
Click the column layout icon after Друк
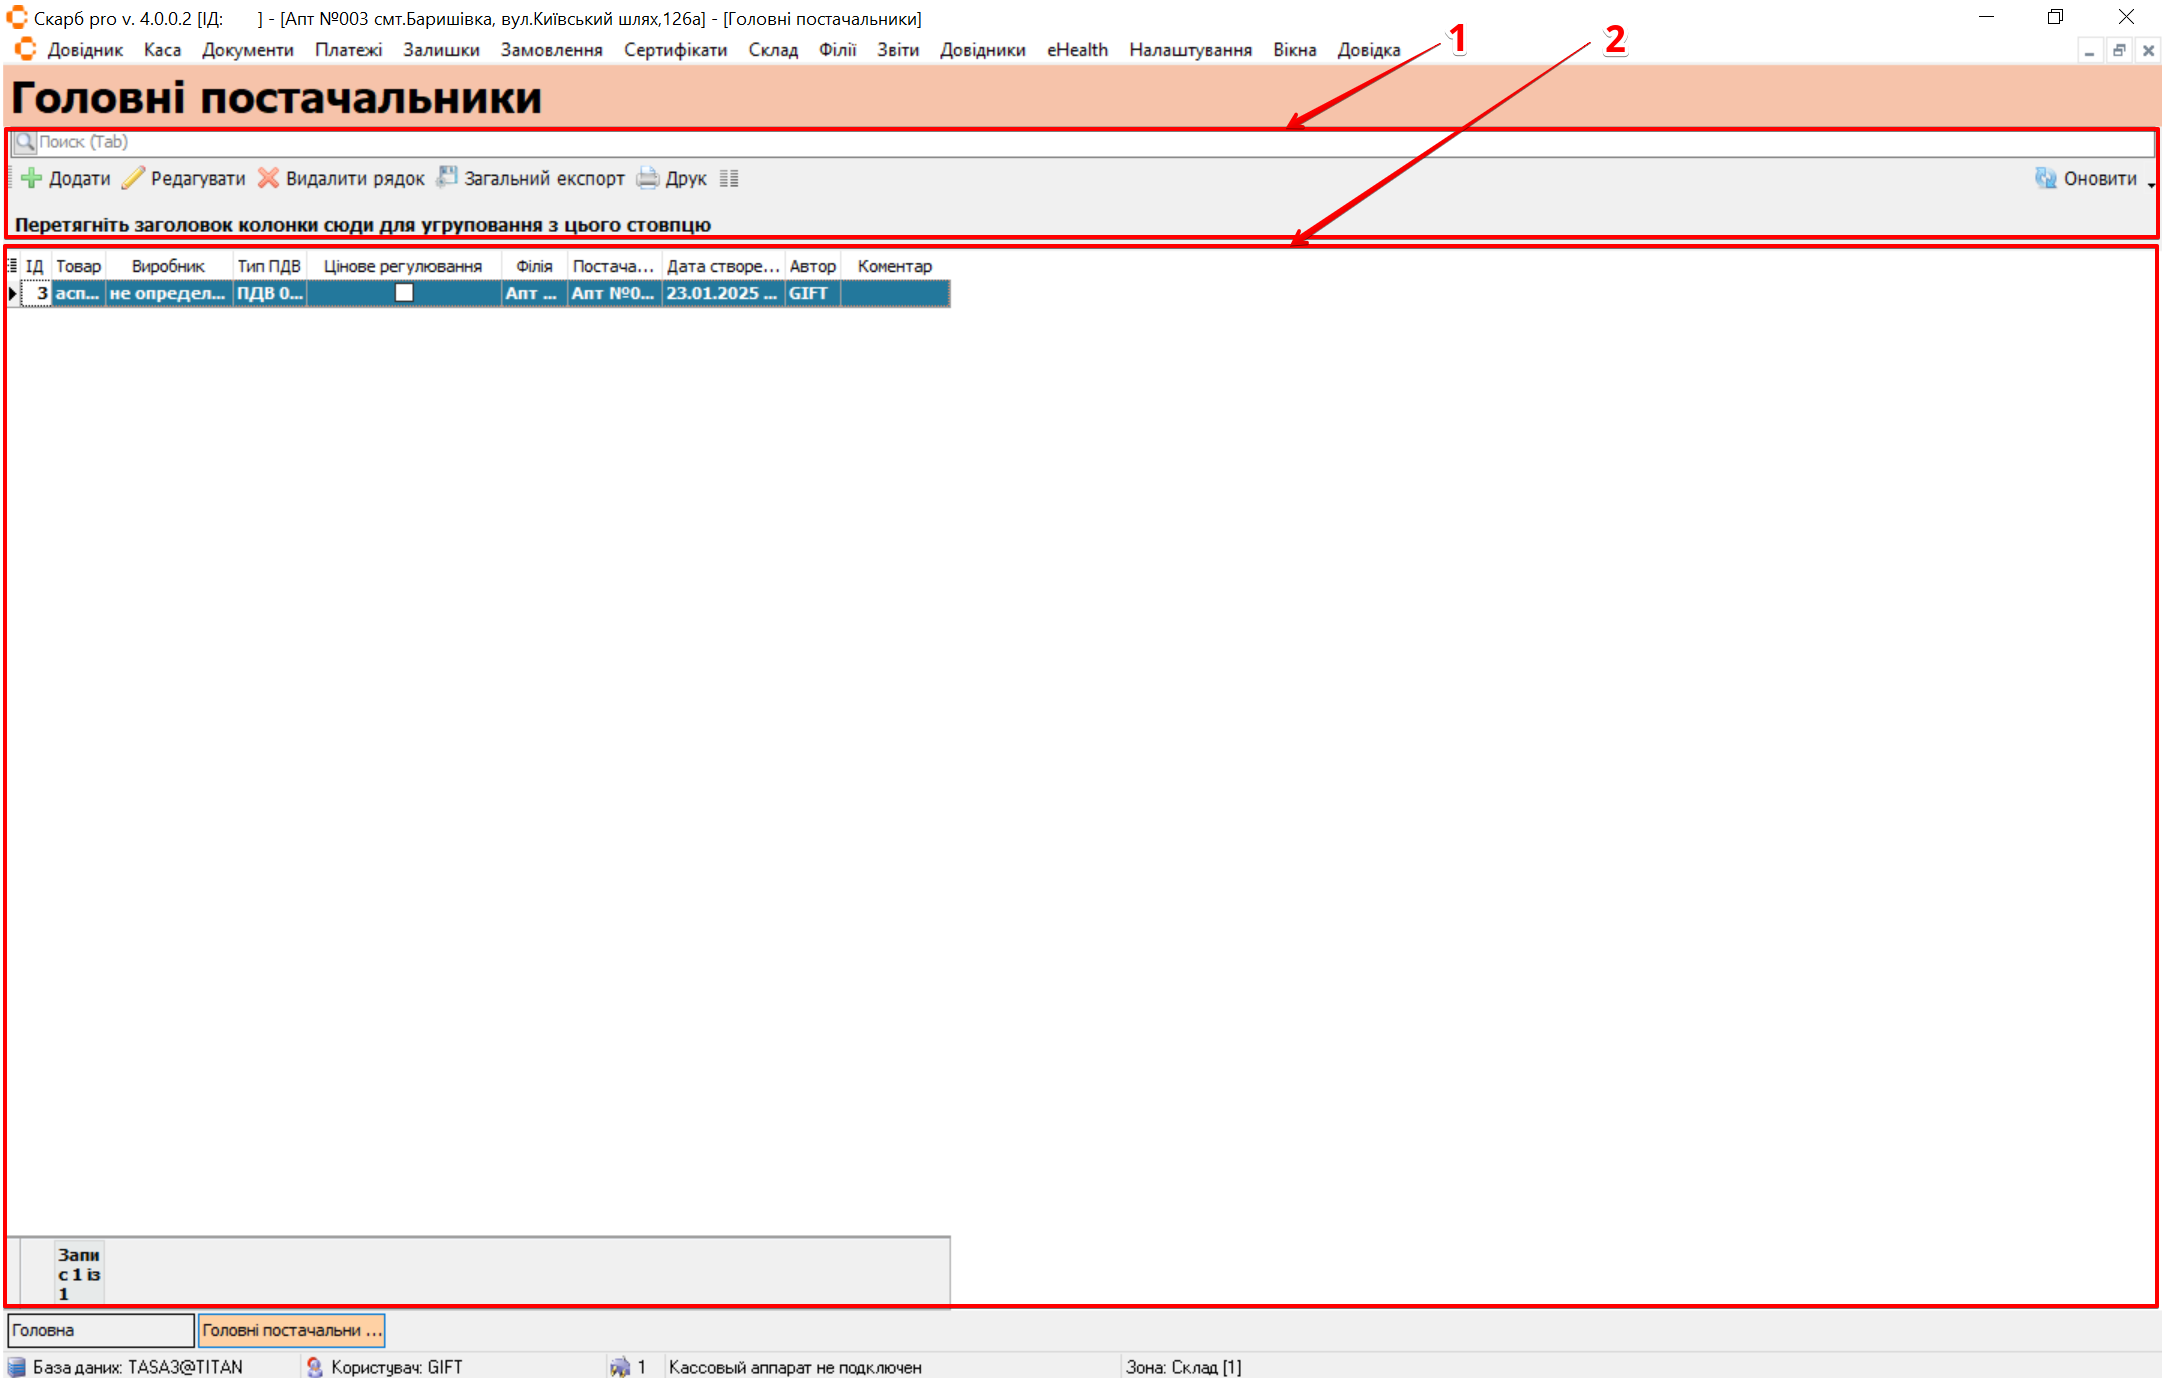(729, 179)
